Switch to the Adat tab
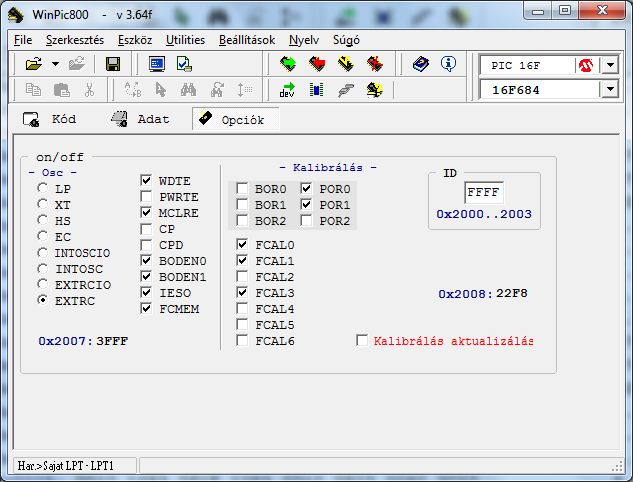Image resolution: width=633 pixels, height=482 pixels. coord(140,119)
